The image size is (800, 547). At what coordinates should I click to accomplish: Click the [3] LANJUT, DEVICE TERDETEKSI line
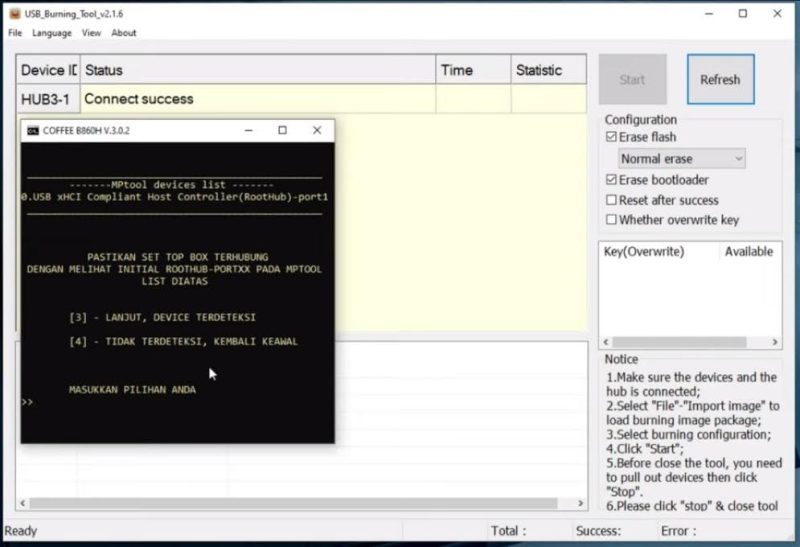pos(162,317)
